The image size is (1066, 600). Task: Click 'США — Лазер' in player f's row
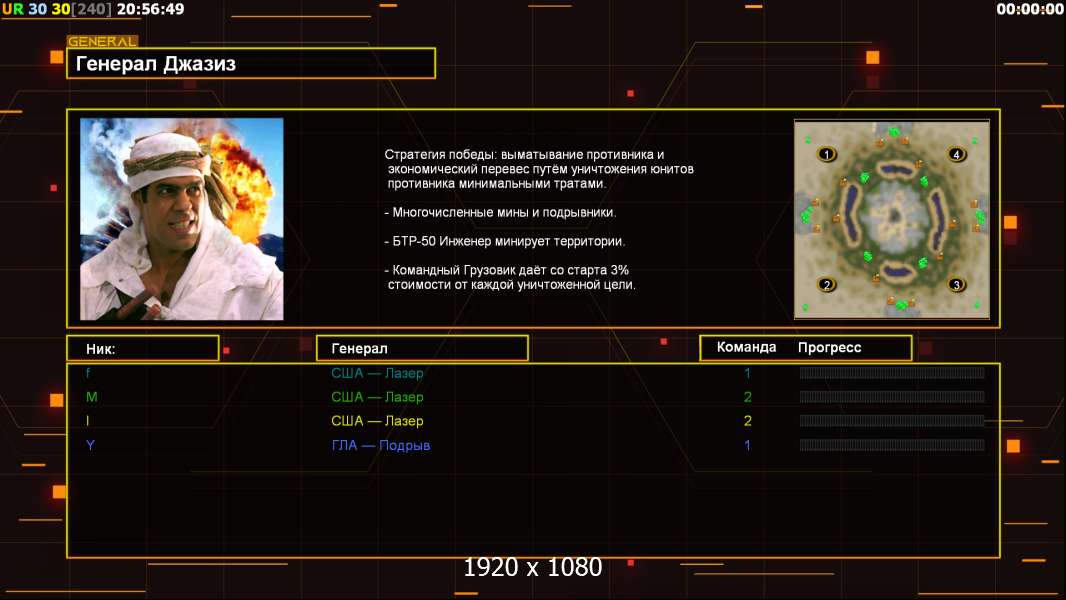377,373
